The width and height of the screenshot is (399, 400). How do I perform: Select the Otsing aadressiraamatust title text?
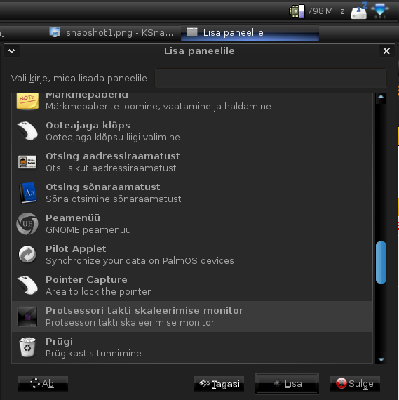(x=113, y=156)
